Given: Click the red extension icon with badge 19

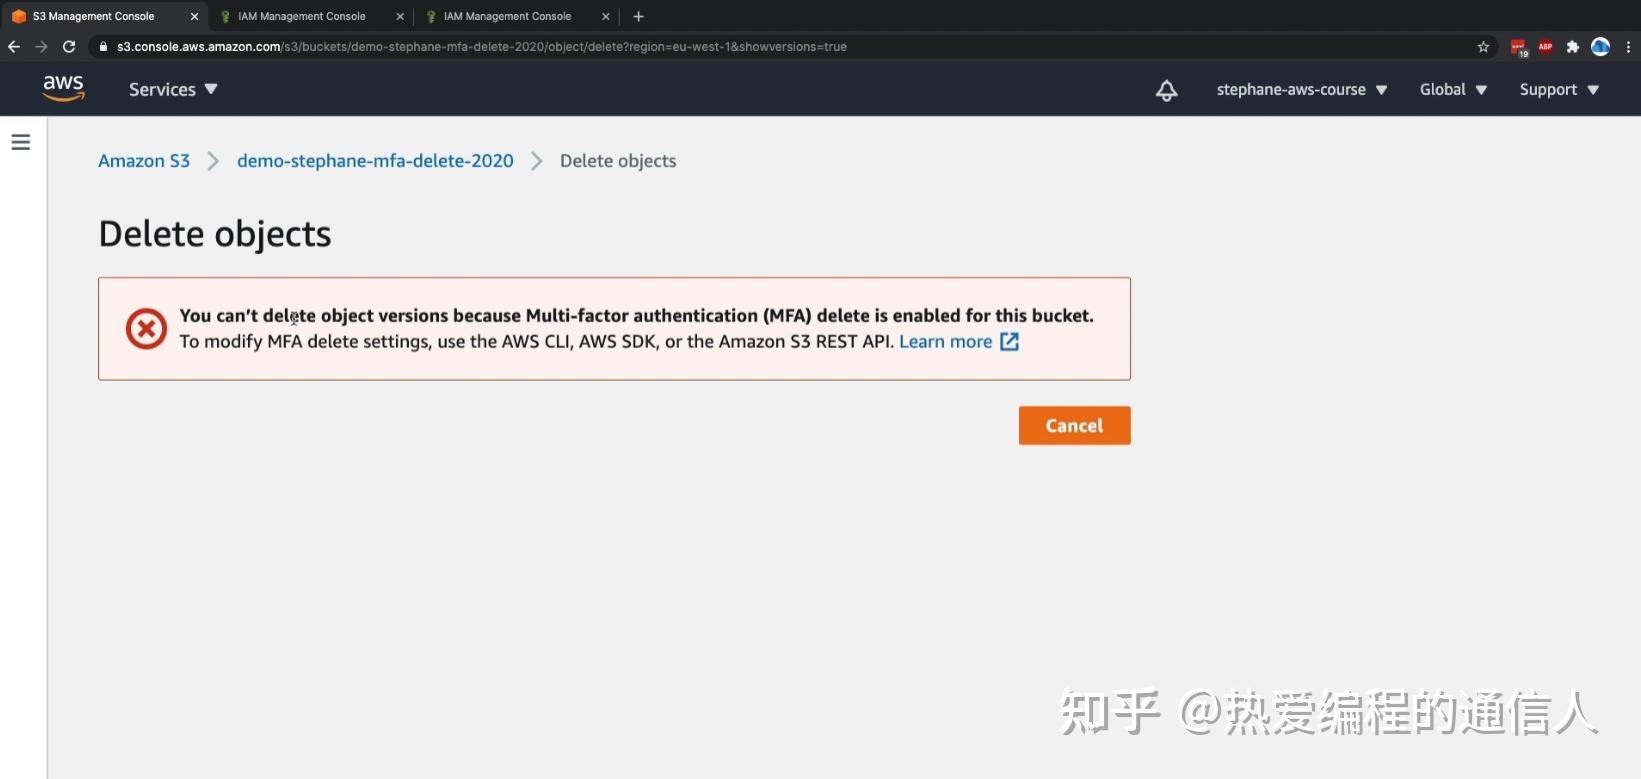Looking at the screenshot, I should (1519, 47).
